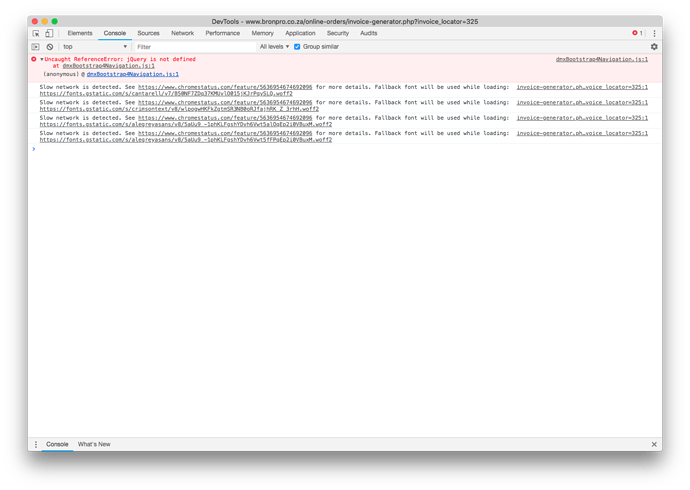
Task: Collapse the Uncaught ReferenceError stack trace
Action: (x=42, y=59)
